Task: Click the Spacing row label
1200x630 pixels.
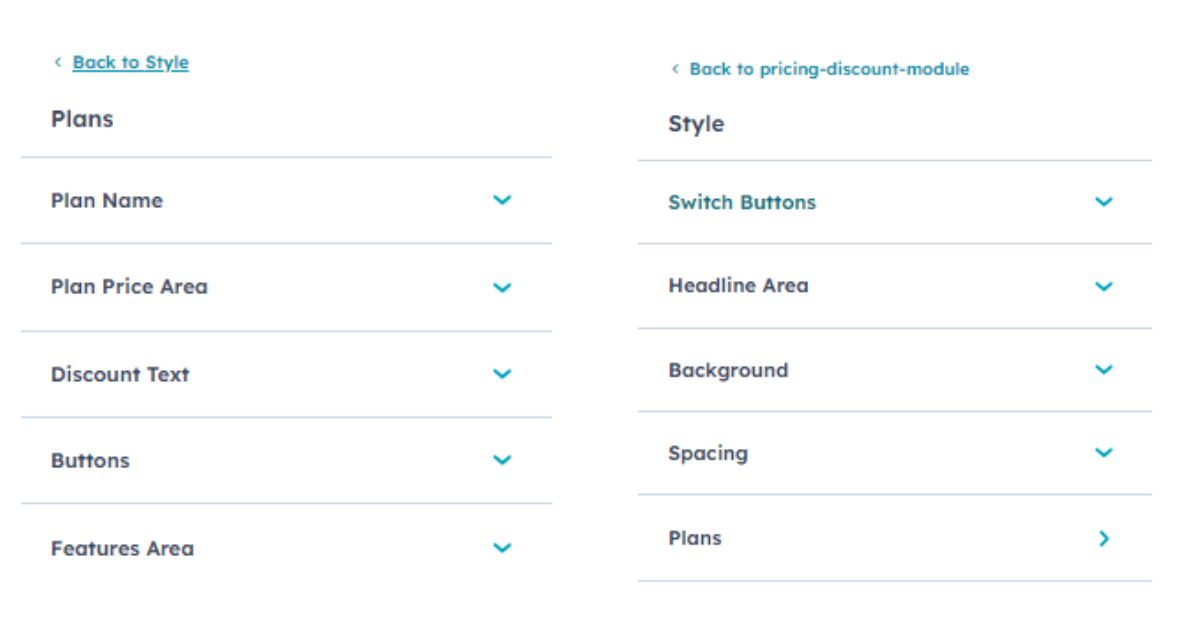Action: pyautogui.click(x=708, y=453)
